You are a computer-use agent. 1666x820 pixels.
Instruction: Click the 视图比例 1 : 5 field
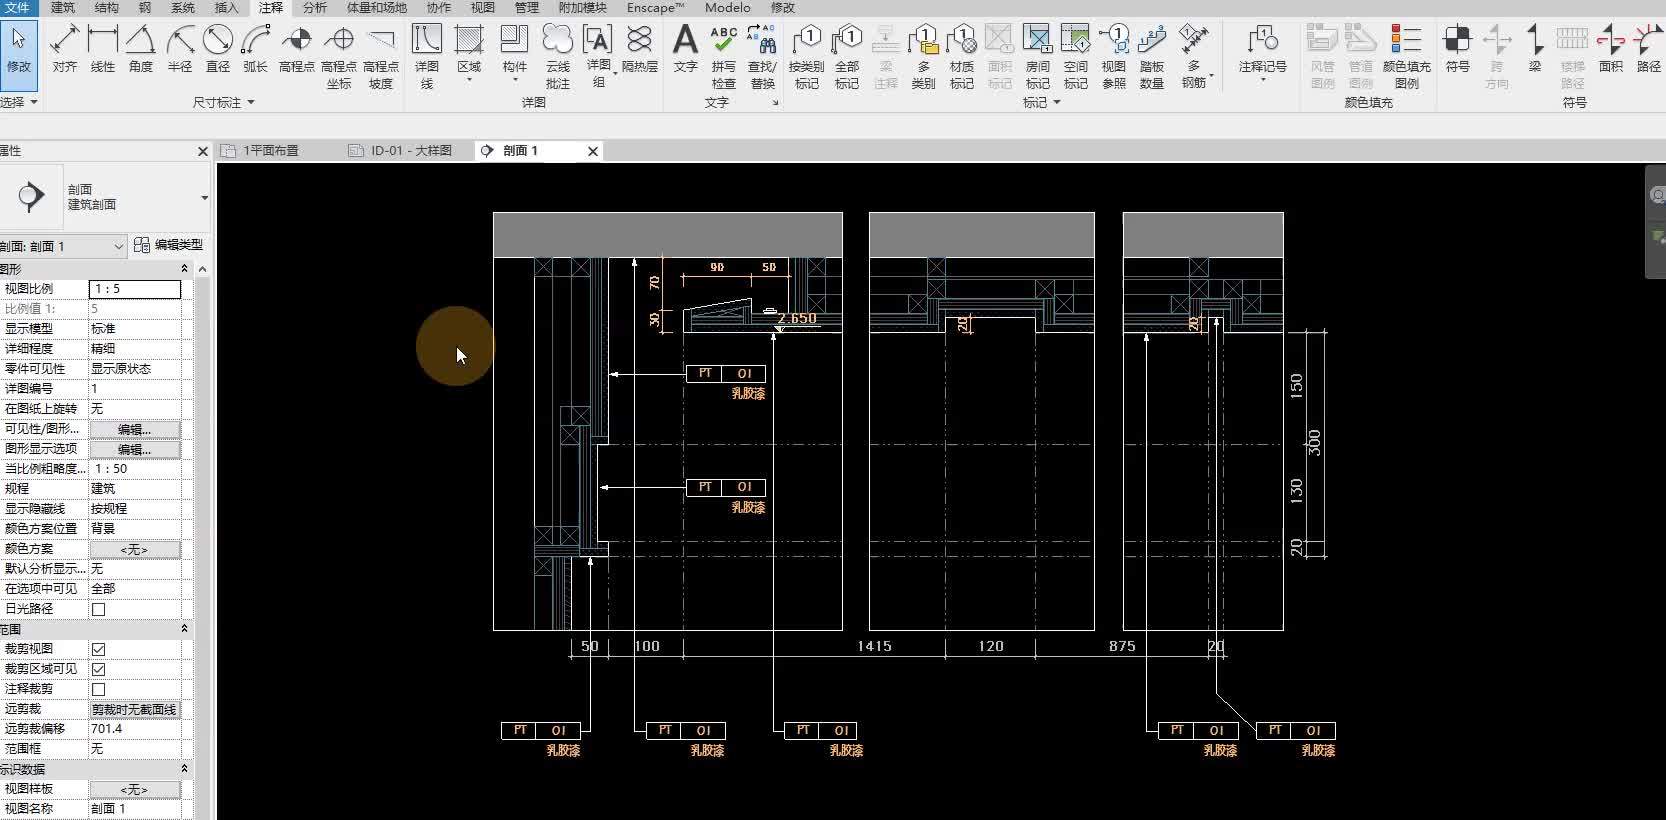pos(135,289)
